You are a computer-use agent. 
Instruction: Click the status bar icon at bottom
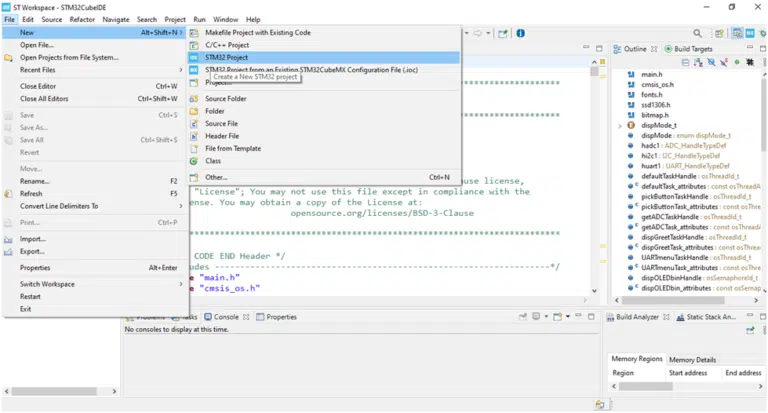pos(600,404)
